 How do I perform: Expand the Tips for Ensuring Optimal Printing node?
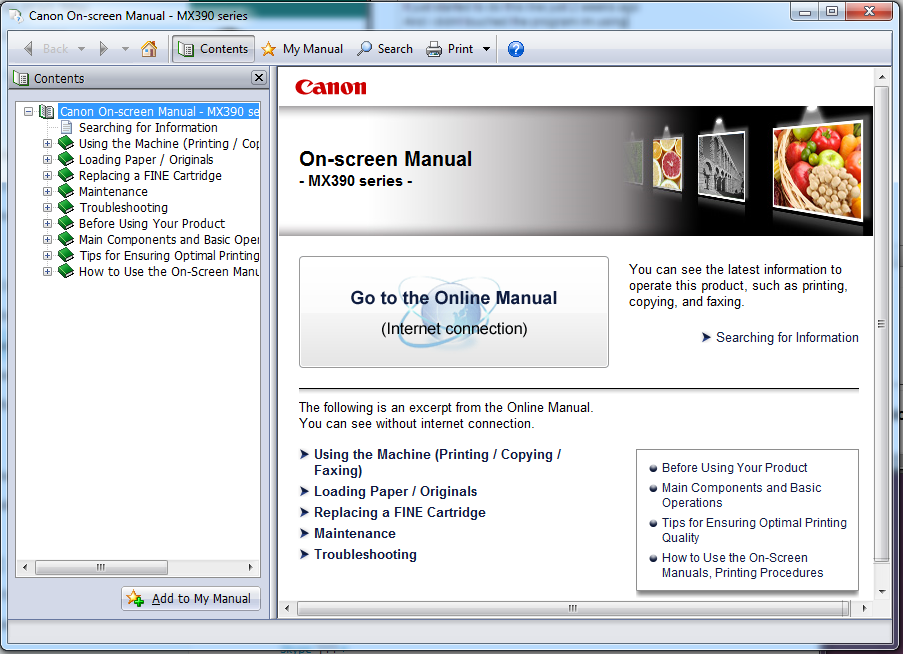48,255
